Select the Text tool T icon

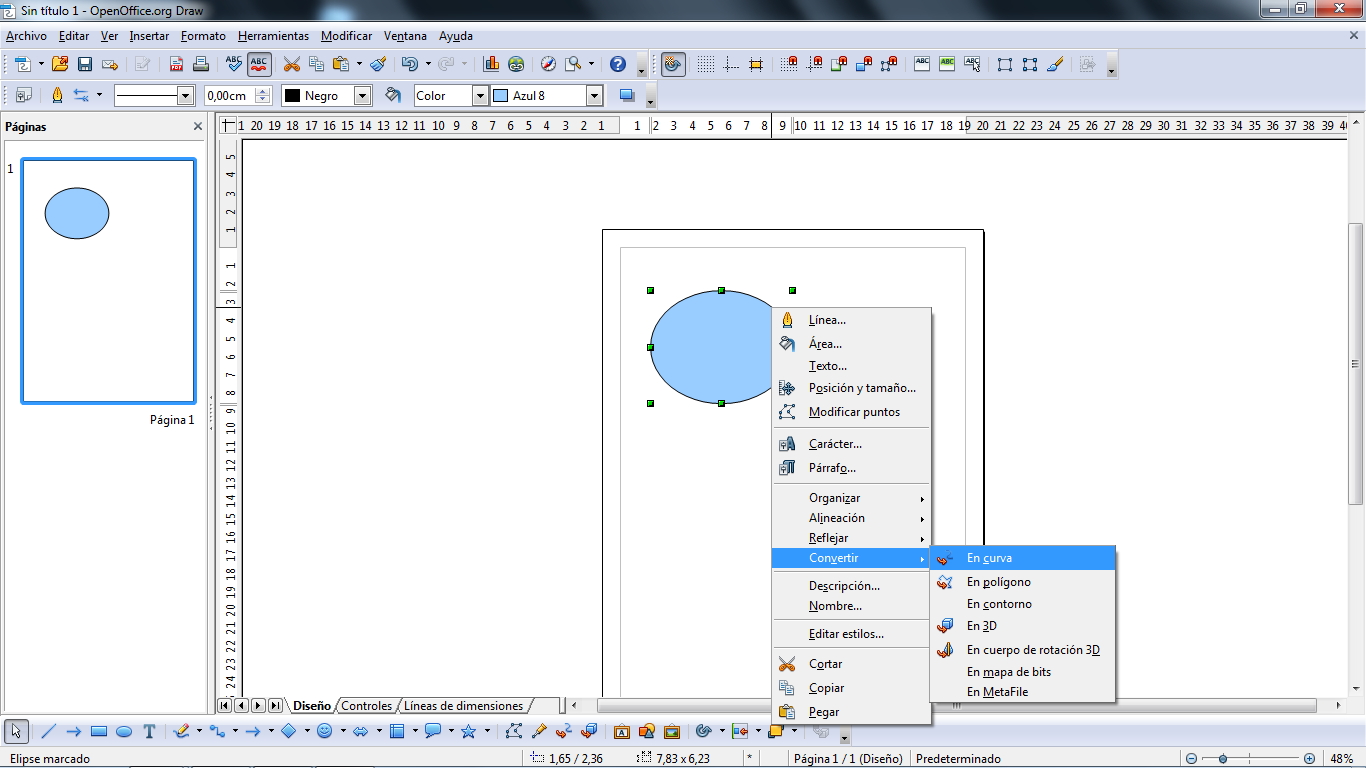[149, 731]
